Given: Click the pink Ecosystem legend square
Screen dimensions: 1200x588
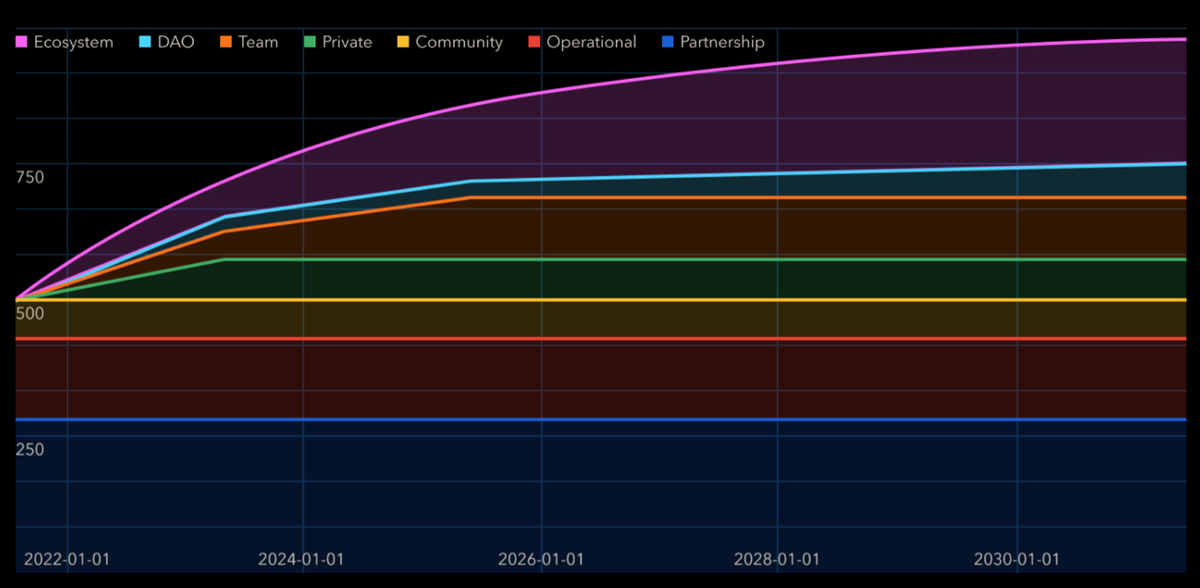Looking at the screenshot, I should pyautogui.click(x=22, y=42).
